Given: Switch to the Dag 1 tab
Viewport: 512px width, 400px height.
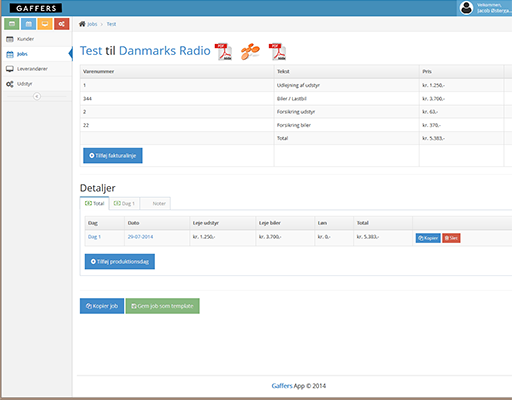Looking at the screenshot, I should 124,203.
